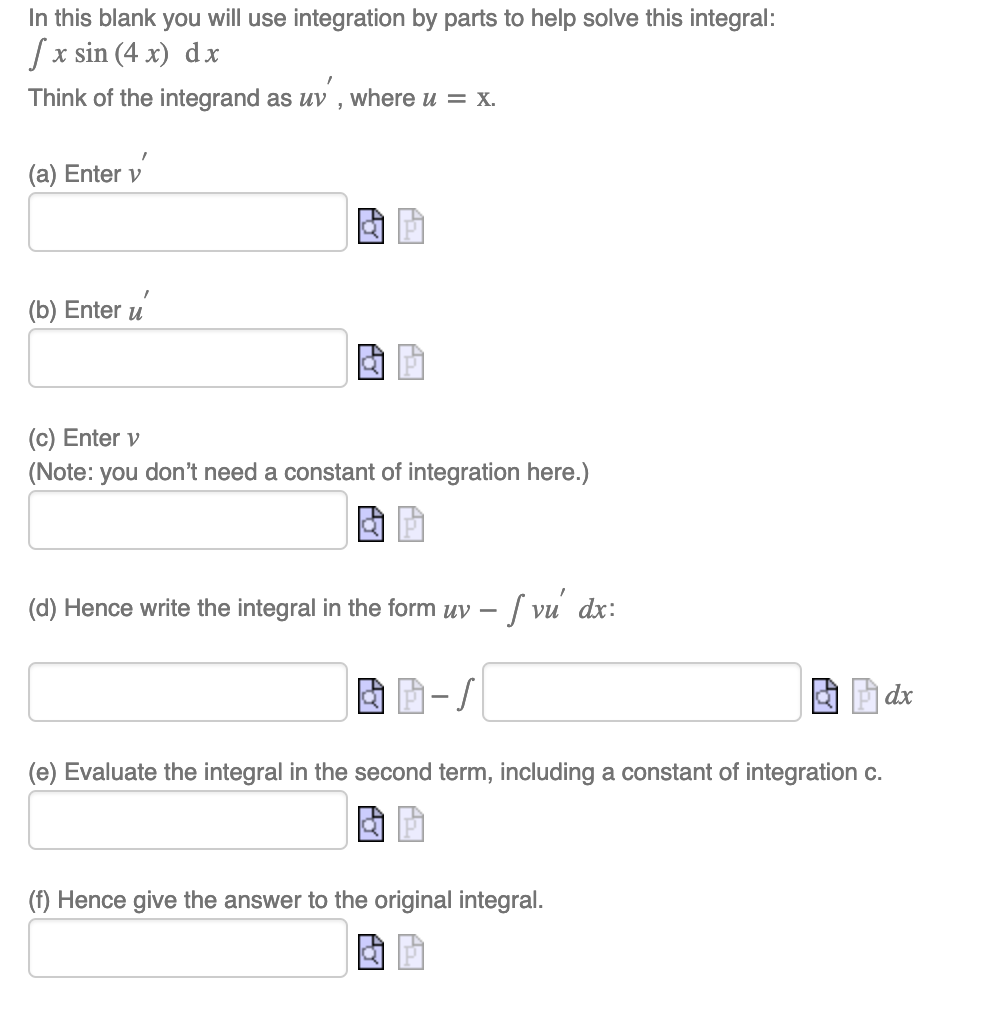Screen dimensions: 982x1014
Task: Click the answer box for u' in part (b)
Action: click(x=188, y=358)
